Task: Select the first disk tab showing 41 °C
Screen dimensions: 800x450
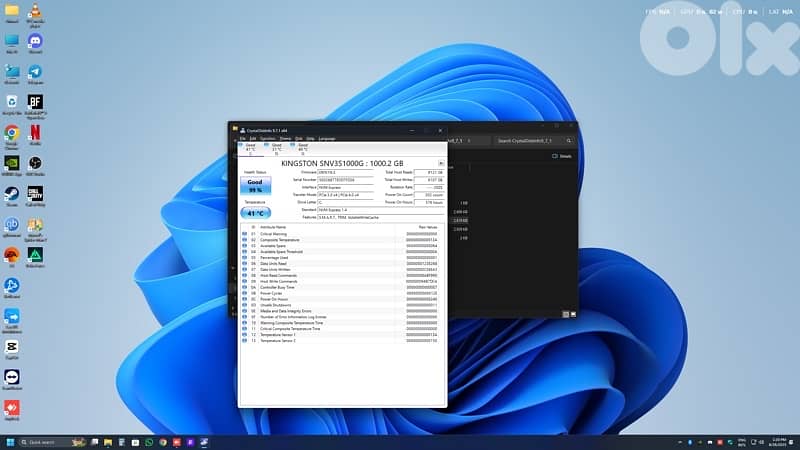Action: 251,149
